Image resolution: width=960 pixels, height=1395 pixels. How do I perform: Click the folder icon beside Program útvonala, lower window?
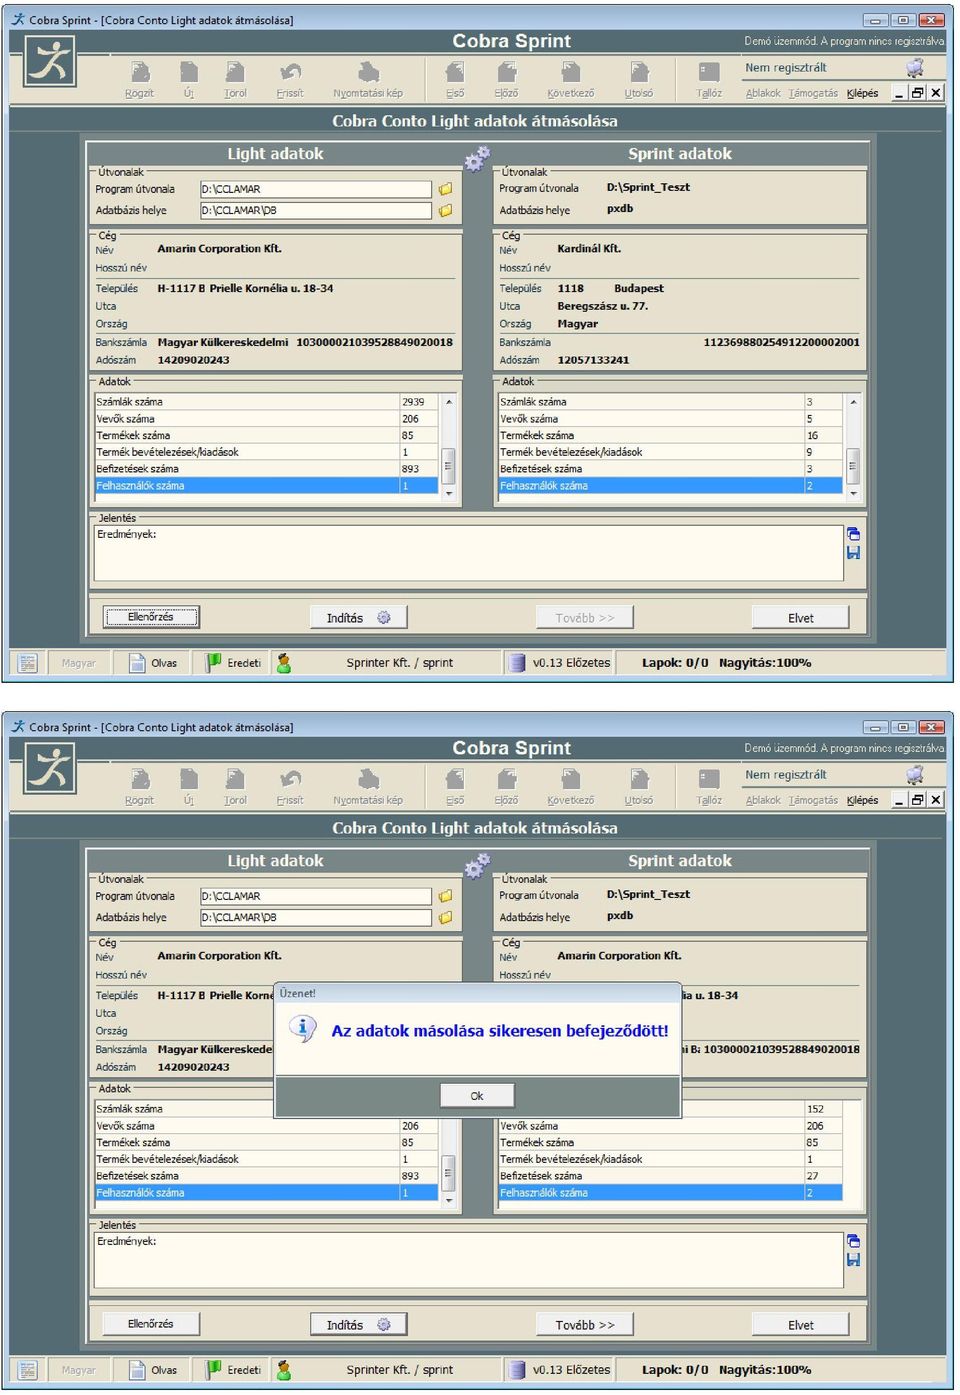pos(445,896)
